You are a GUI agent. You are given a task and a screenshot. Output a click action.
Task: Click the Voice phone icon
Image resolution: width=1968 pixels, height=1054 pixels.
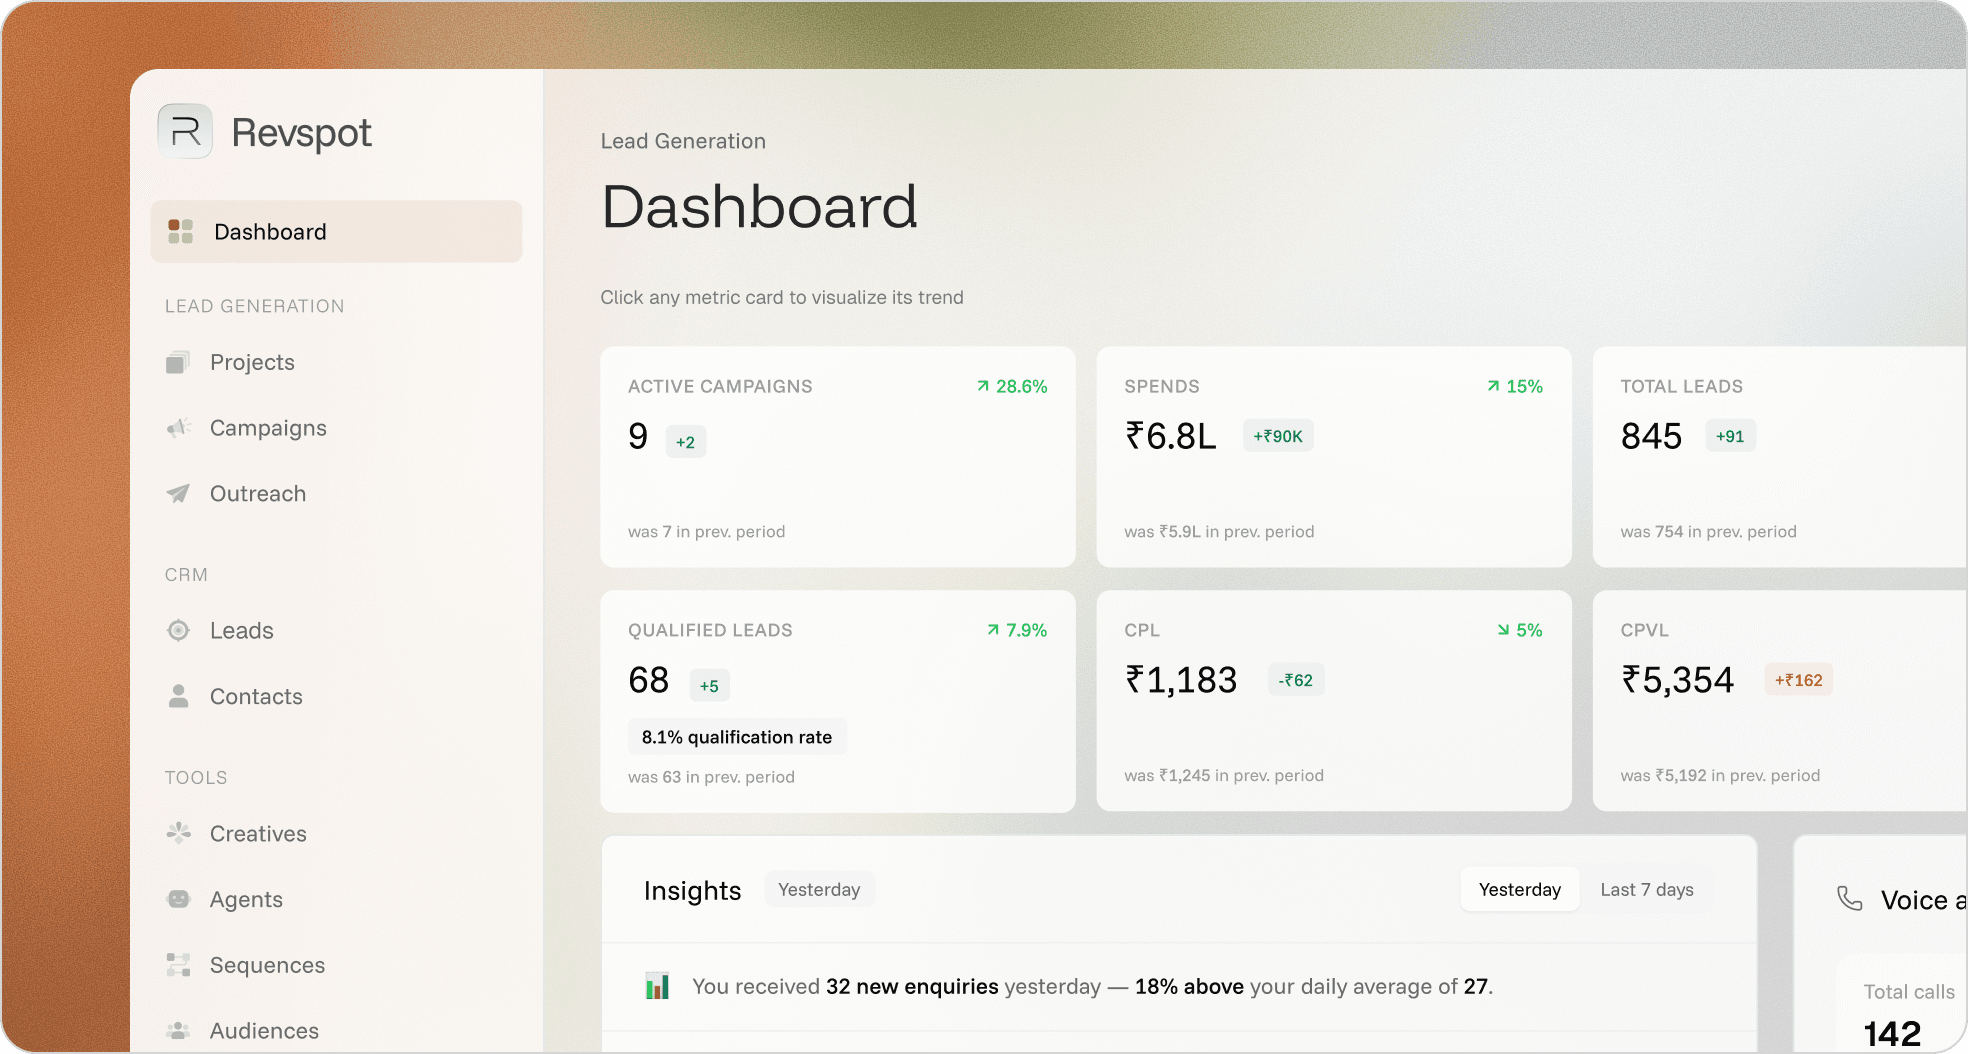tap(1850, 899)
